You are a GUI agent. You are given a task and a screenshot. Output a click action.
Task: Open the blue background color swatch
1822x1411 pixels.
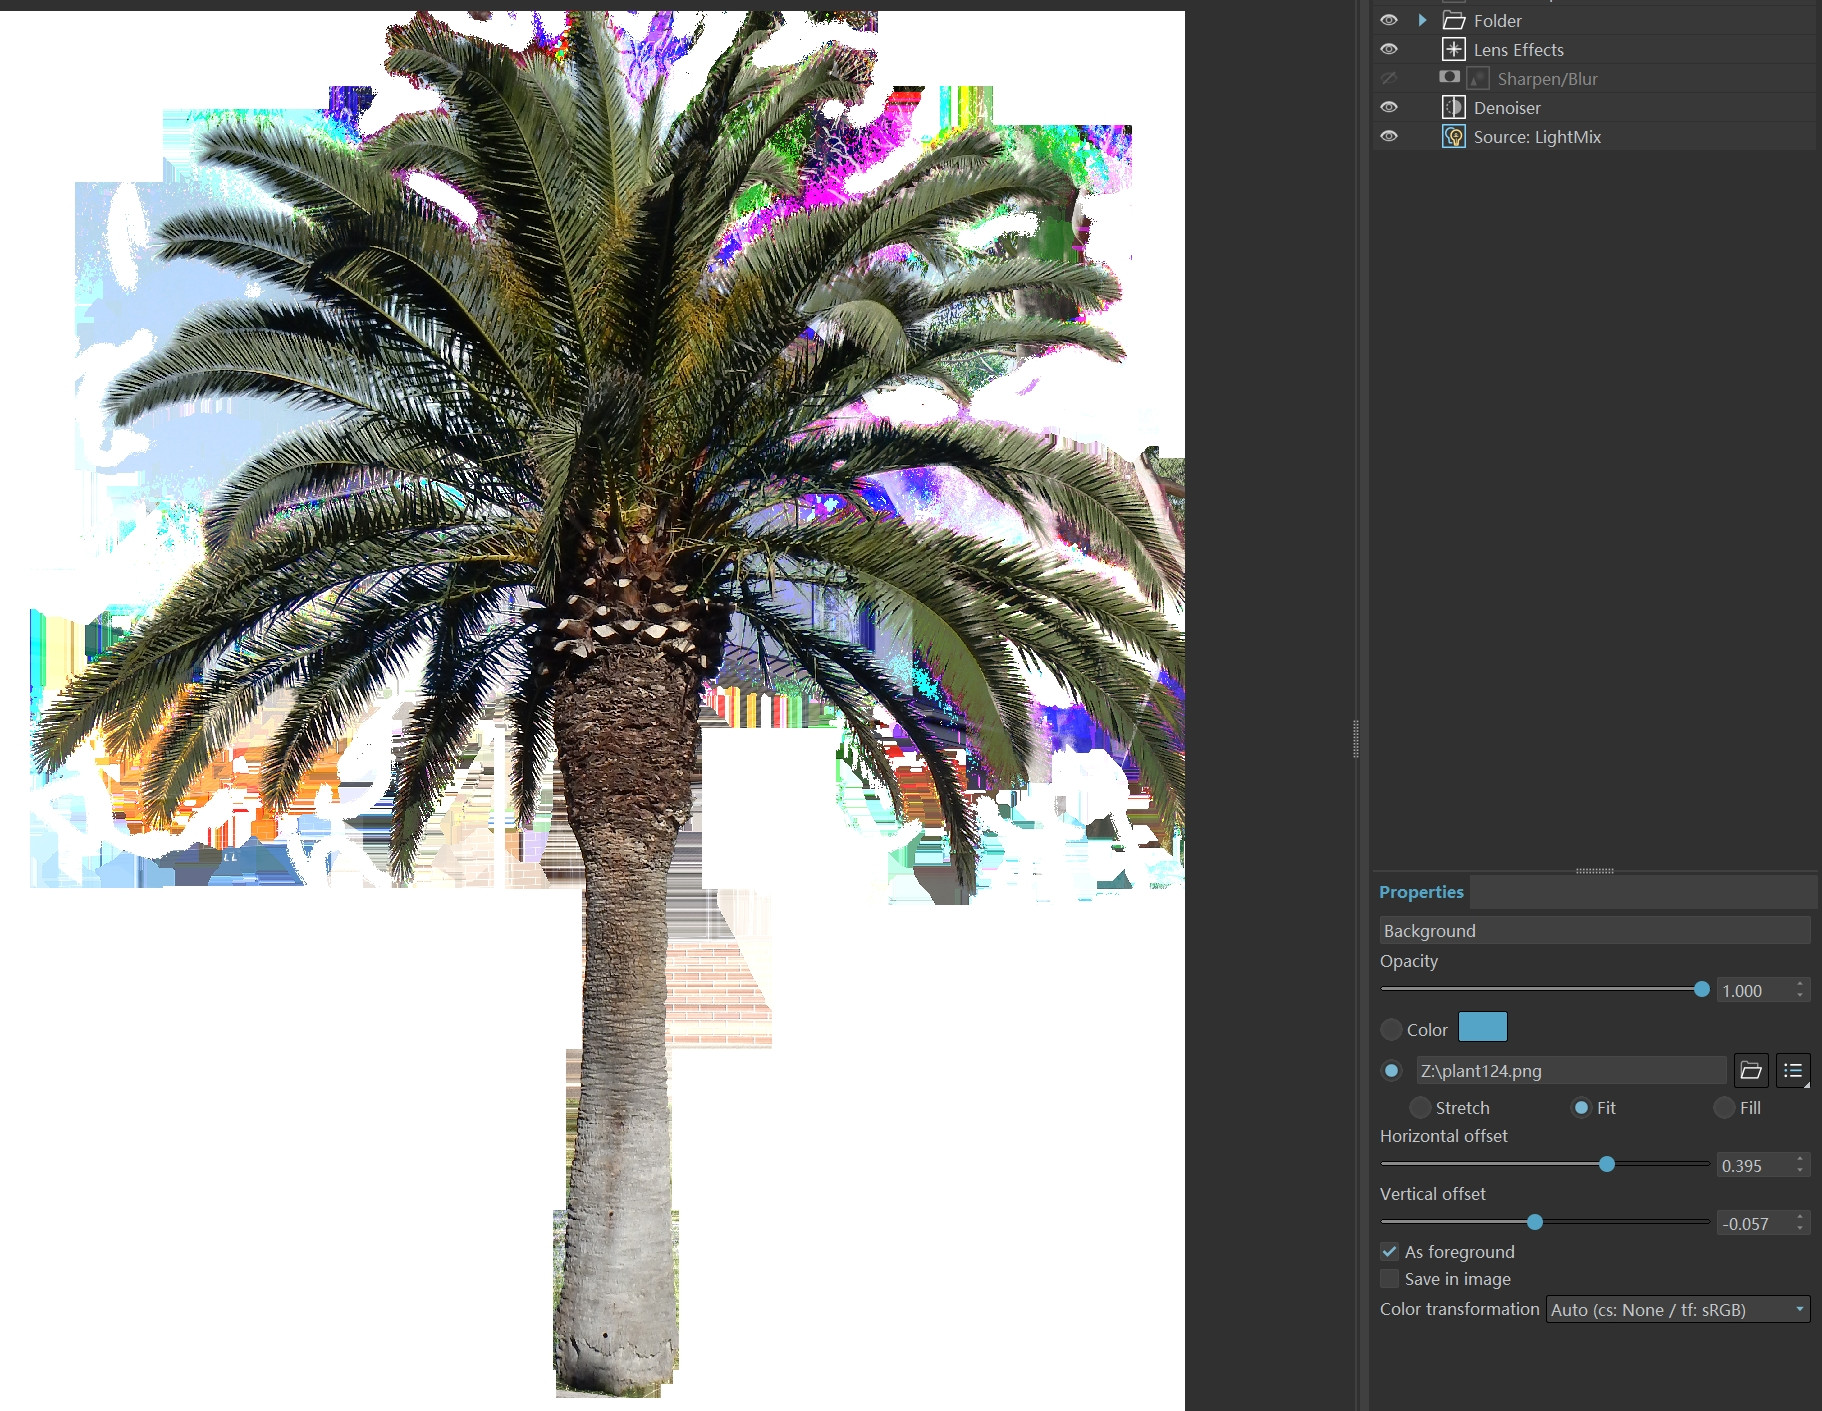(x=1482, y=1027)
